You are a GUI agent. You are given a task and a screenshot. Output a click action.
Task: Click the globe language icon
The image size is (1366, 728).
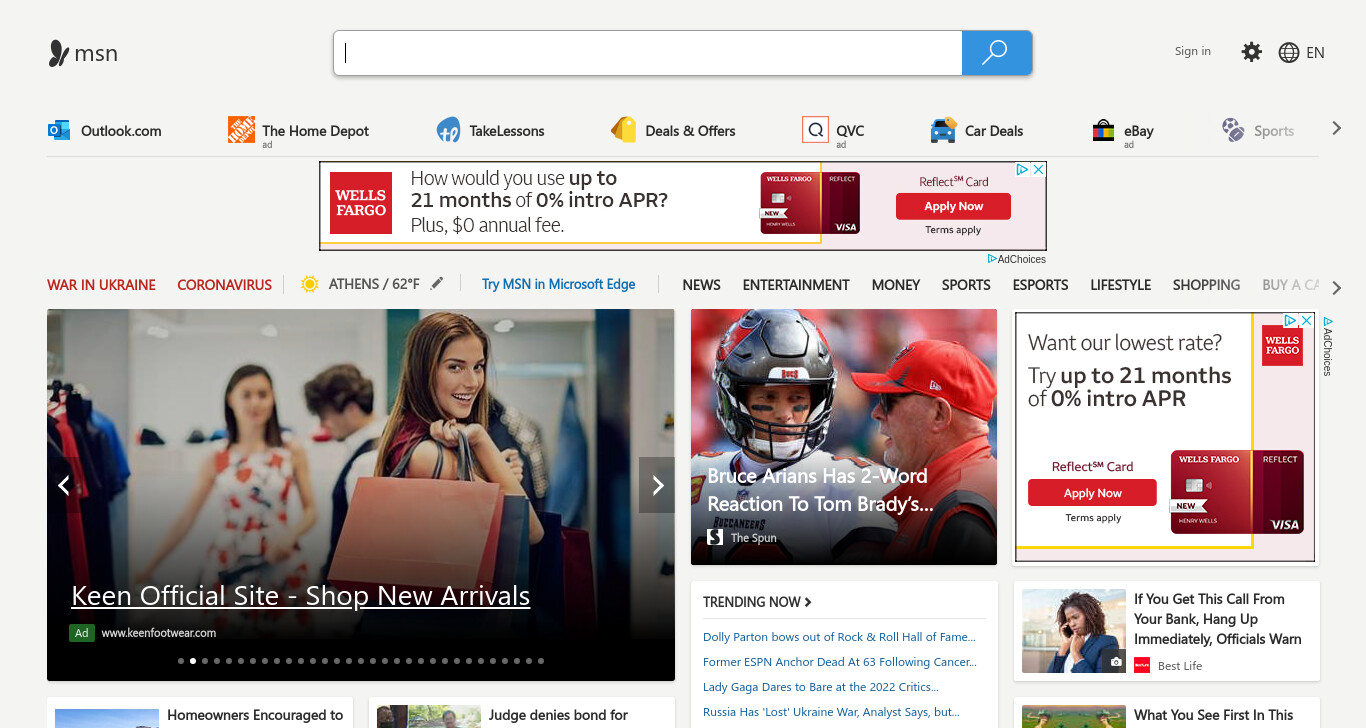[1289, 53]
